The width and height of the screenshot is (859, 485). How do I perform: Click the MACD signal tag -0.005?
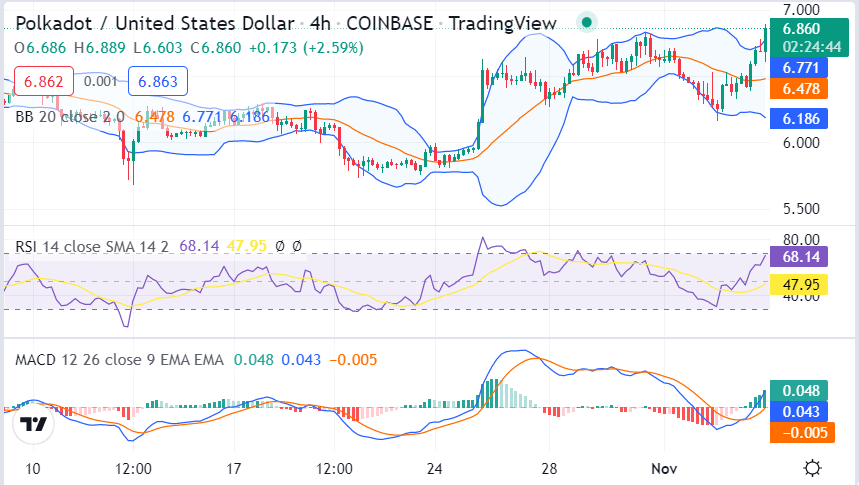[x=803, y=432]
